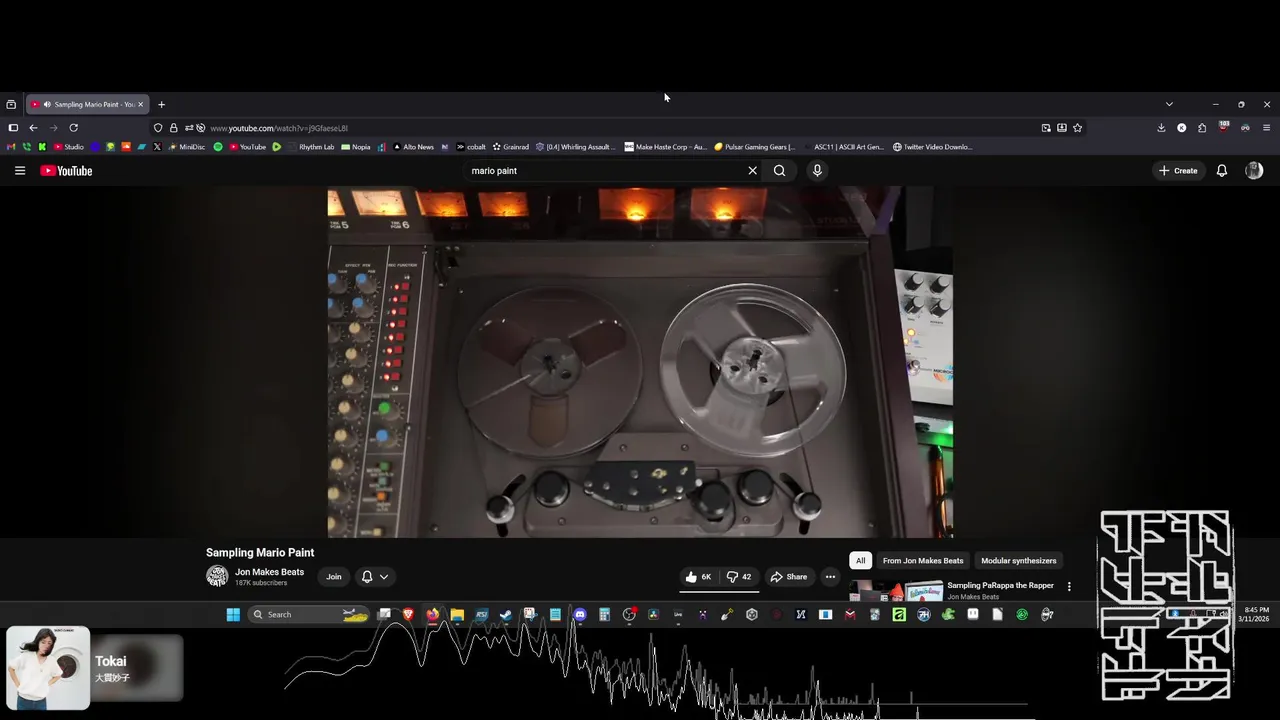The width and height of the screenshot is (1280, 720).
Task: Go back one page
Action: (33, 128)
